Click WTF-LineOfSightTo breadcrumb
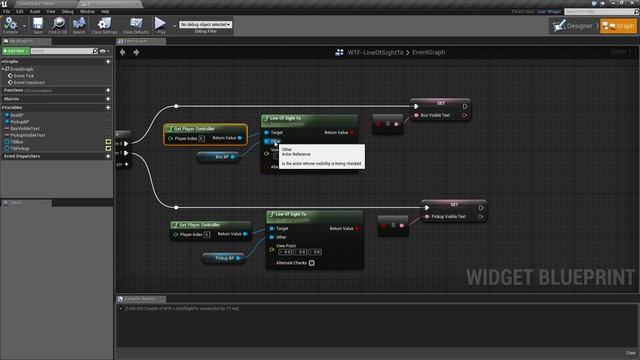Viewport: 640px width, 360px height. [375, 53]
